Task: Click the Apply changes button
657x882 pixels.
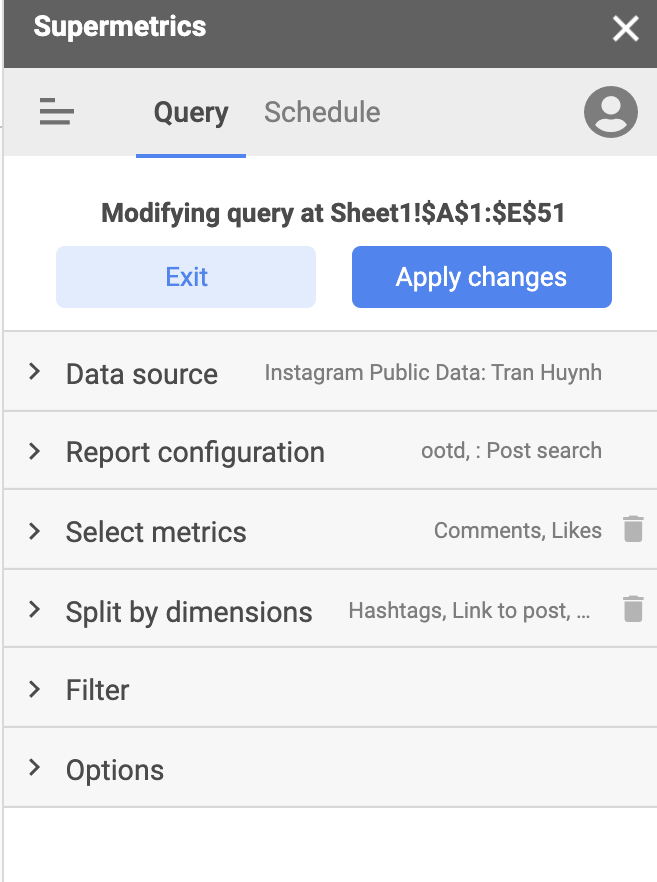Action: (x=482, y=277)
